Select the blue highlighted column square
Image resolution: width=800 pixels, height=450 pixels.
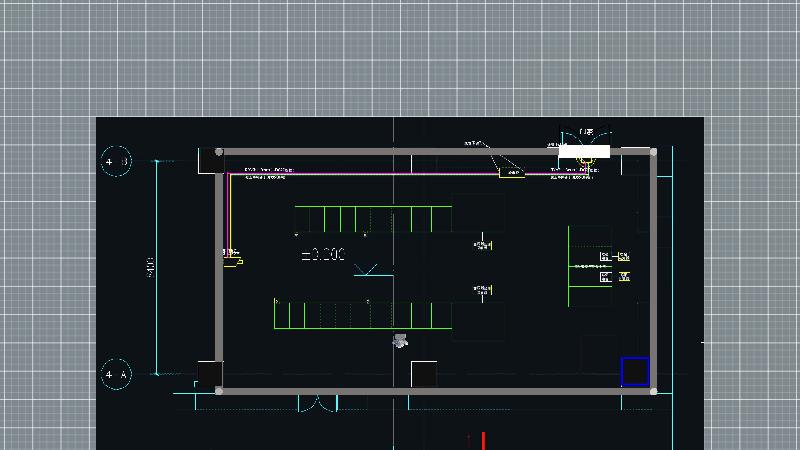point(635,371)
